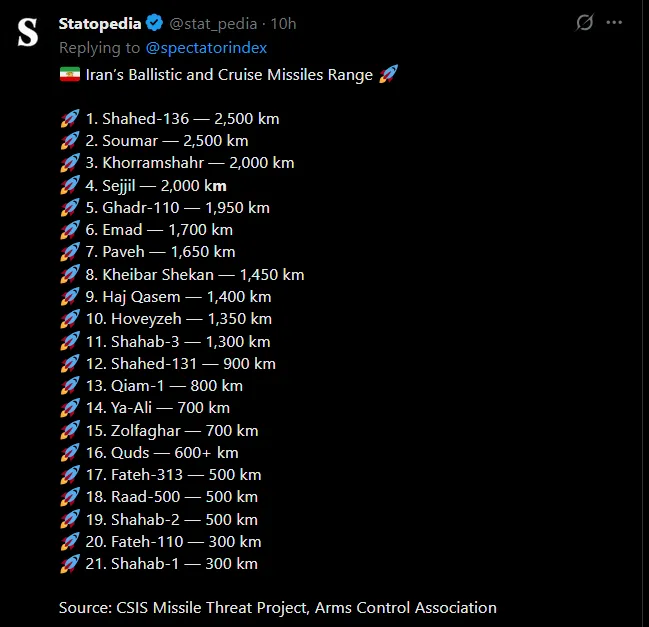This screenshot has height=627, width=649.
Task: Click the Statopedia profile avatar
Action: (x=29, y=32)
